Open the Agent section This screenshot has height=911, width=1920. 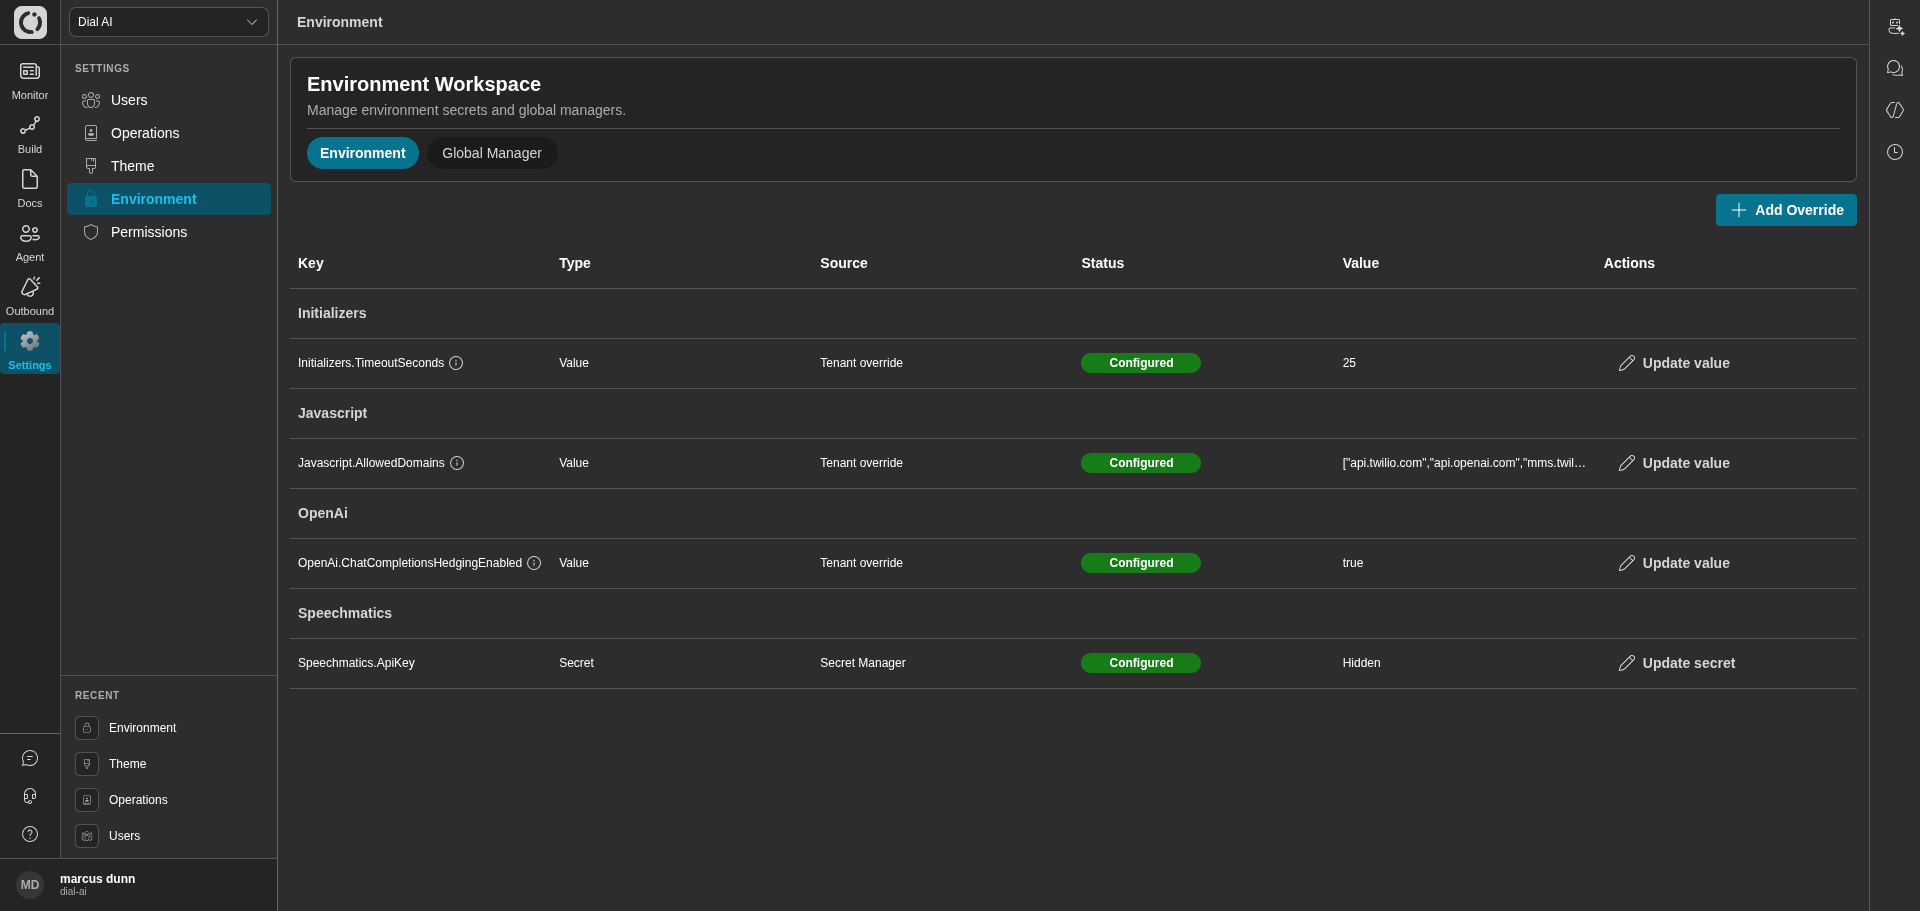pyautogui.click(x=30, y=243)
